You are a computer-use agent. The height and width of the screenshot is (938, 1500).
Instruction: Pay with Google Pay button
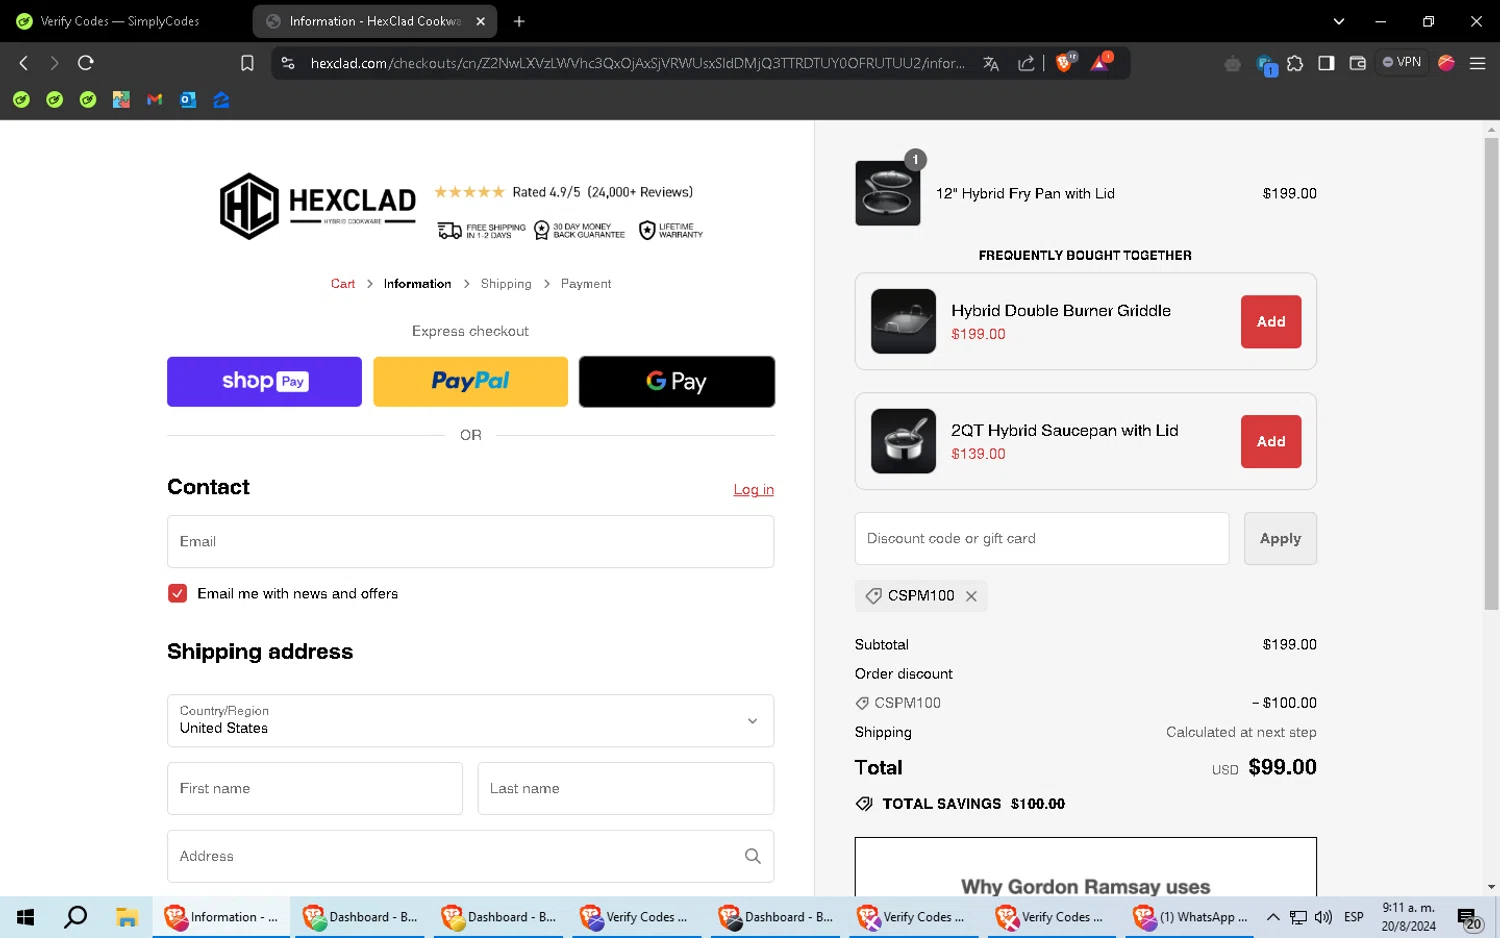point(677,382)
